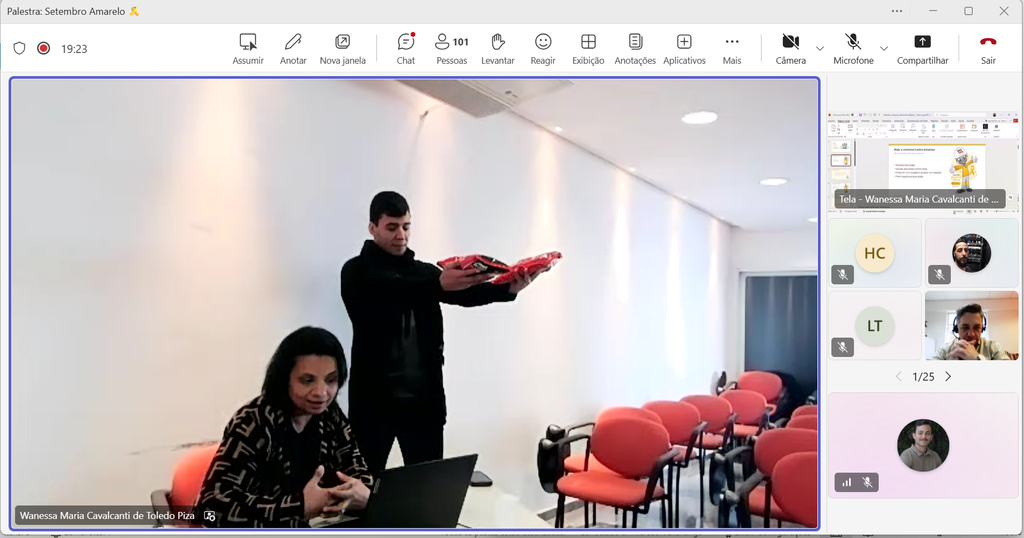Open Anotações meeting notes
The width and height of the screenshot is (1024, 538).
coord(635,49)
